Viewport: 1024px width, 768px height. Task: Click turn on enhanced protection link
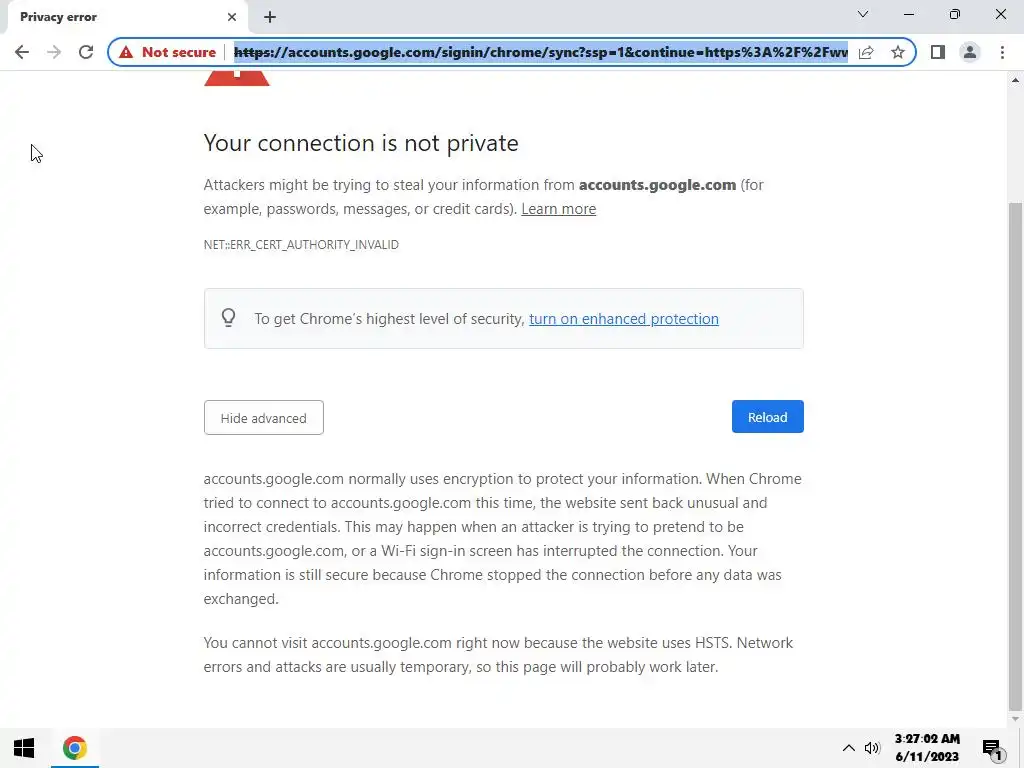pos(623,319)
